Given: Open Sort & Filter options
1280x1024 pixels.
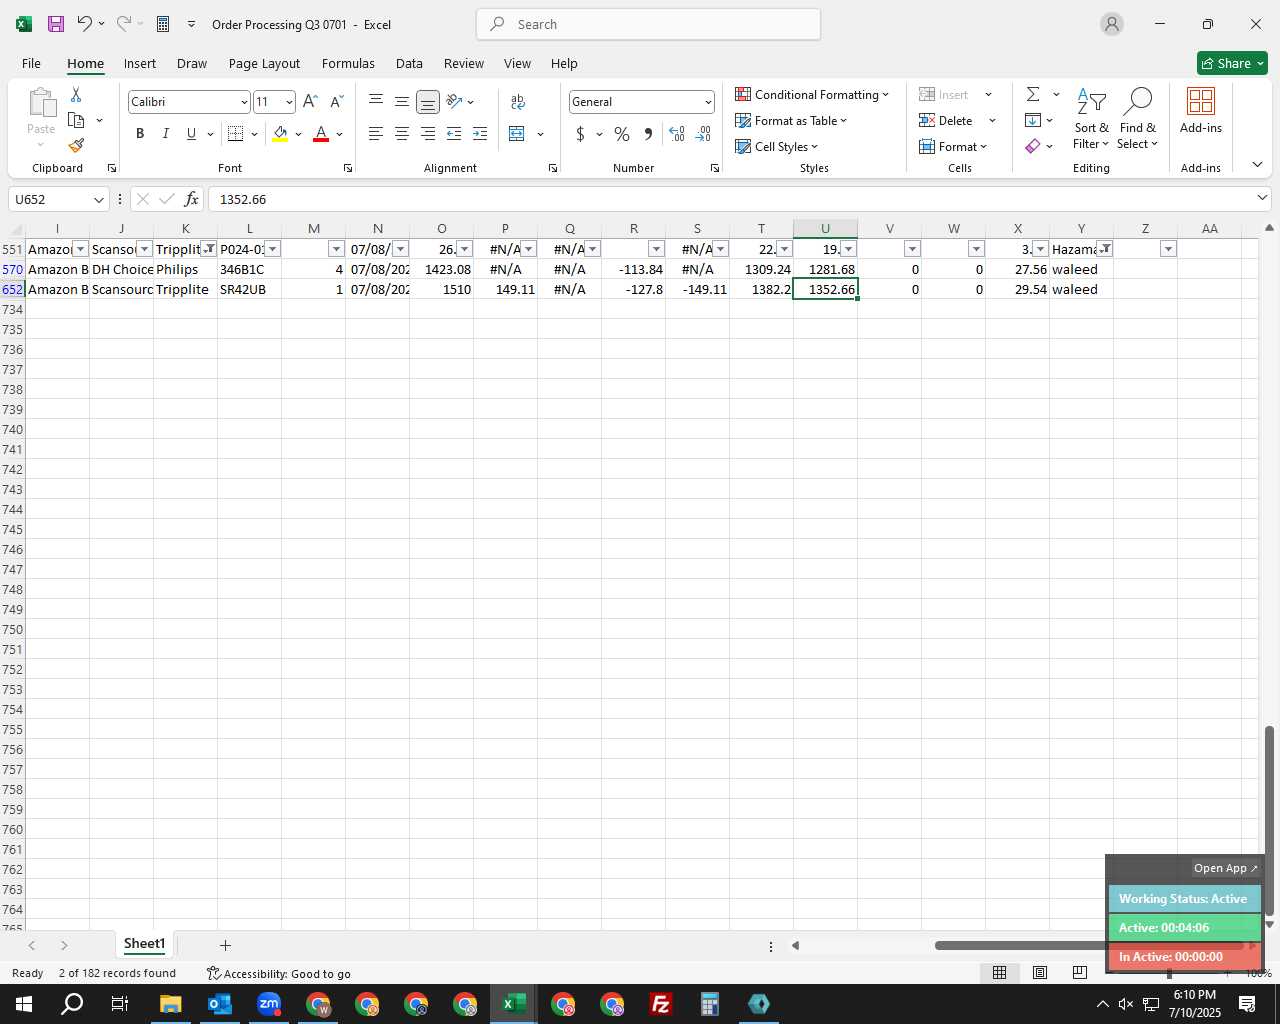Looking at the screenshot, I should pyautogui.click(x=1091, y=119).
